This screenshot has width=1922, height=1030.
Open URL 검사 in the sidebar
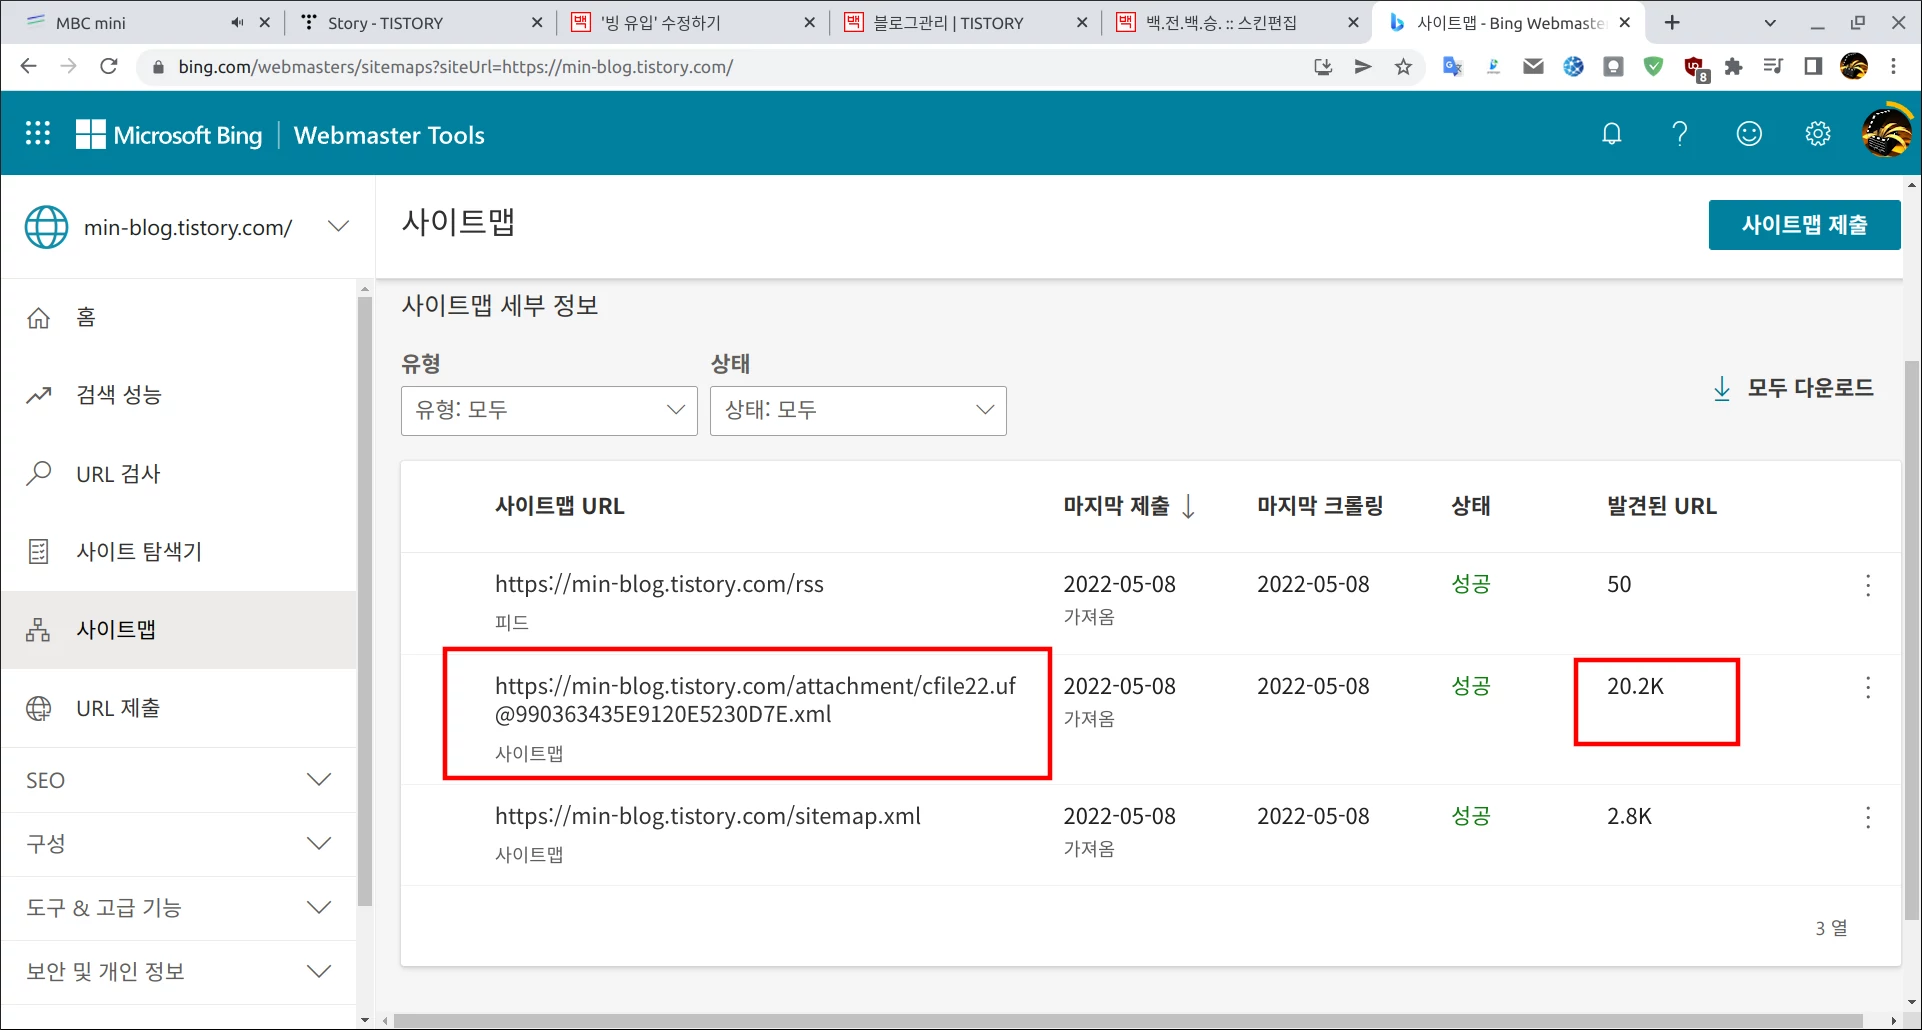[178, 474]
